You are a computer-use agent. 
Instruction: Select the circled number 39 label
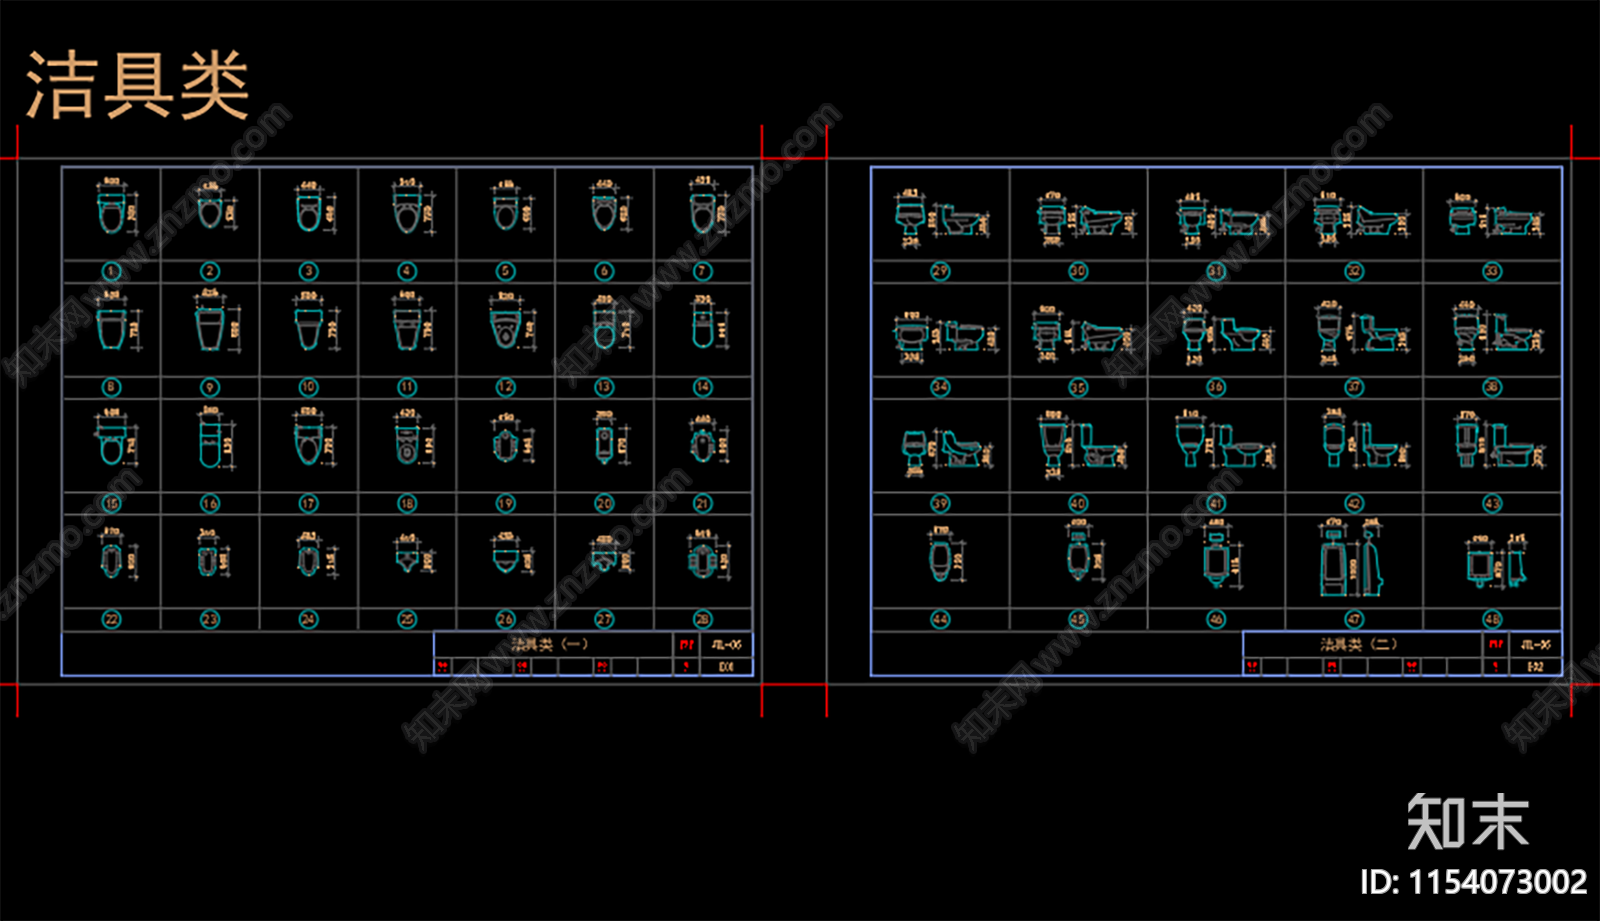[x=940, y=503]
